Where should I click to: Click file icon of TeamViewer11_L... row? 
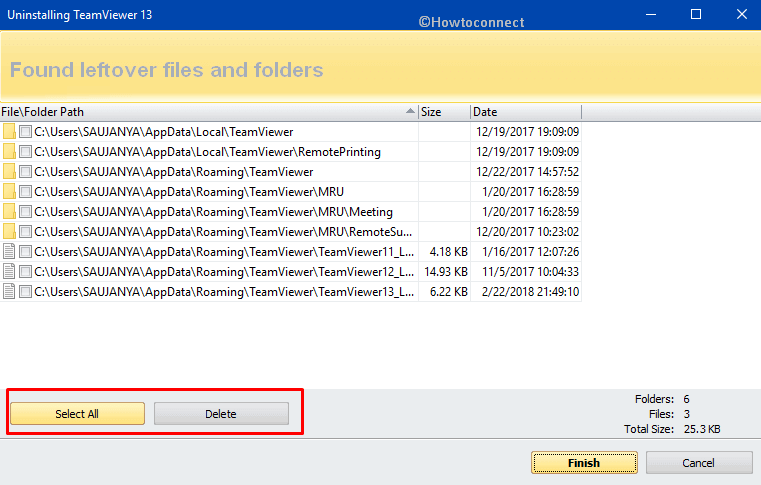tap(9, 251)
